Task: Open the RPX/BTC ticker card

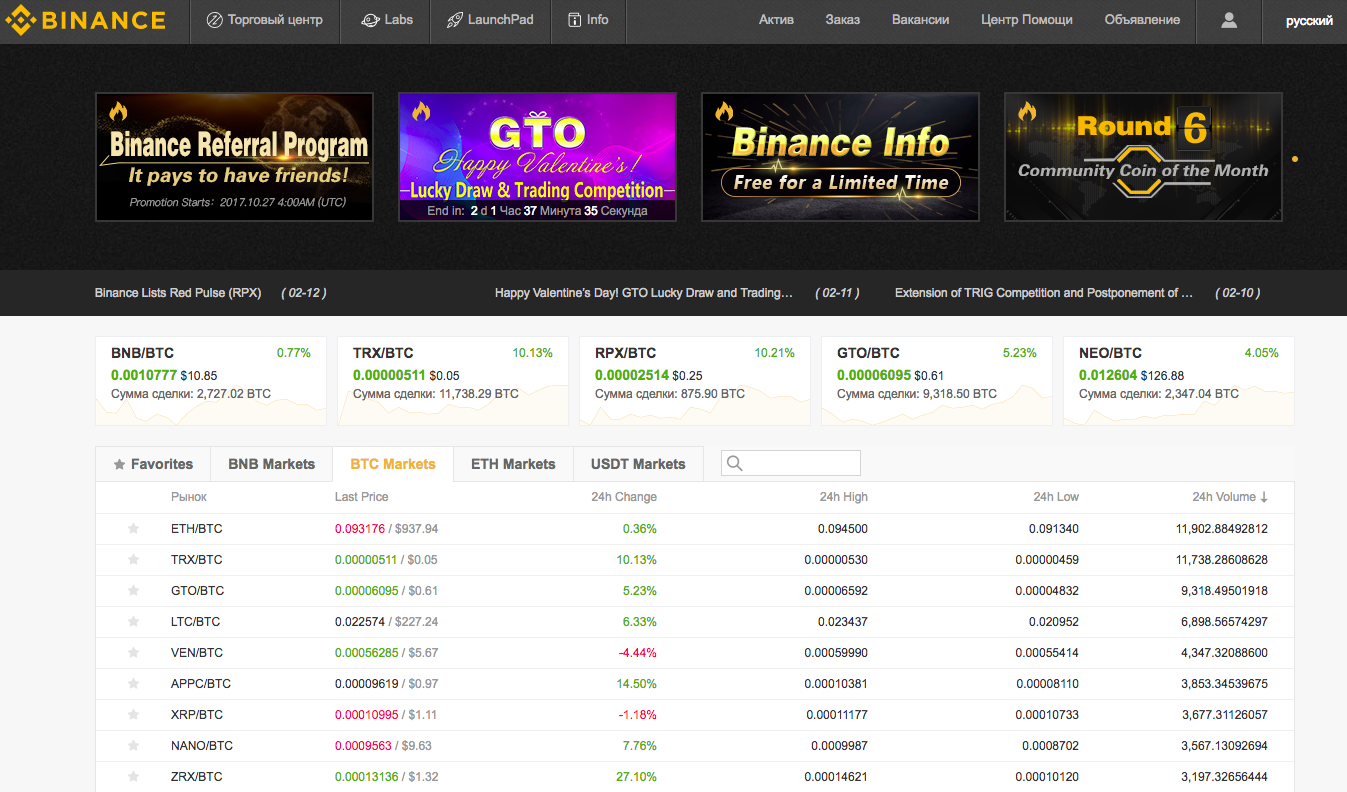Action: pyautogui.click(x=694, y=381)
